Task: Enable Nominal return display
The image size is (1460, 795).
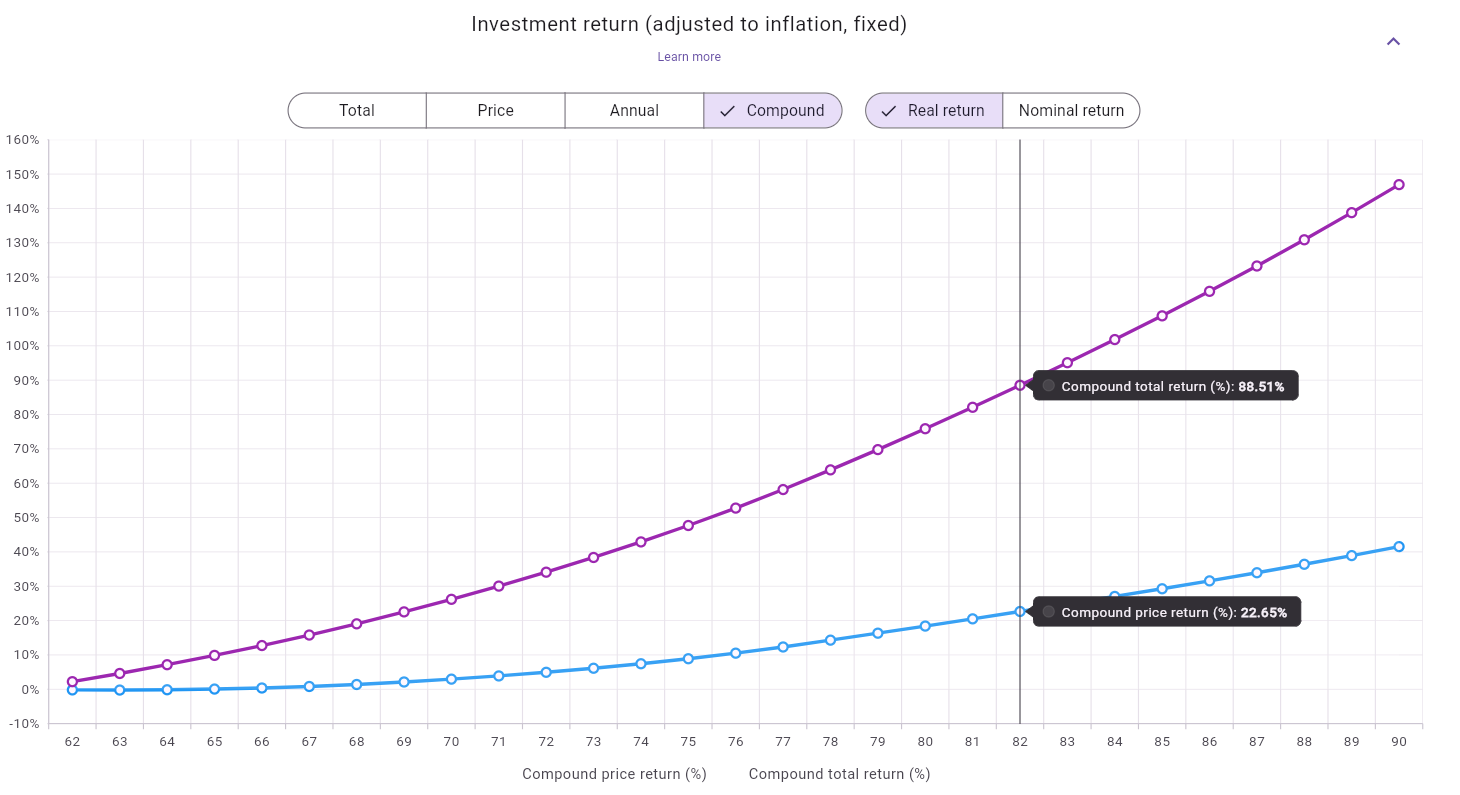Action: point(1071,110)
